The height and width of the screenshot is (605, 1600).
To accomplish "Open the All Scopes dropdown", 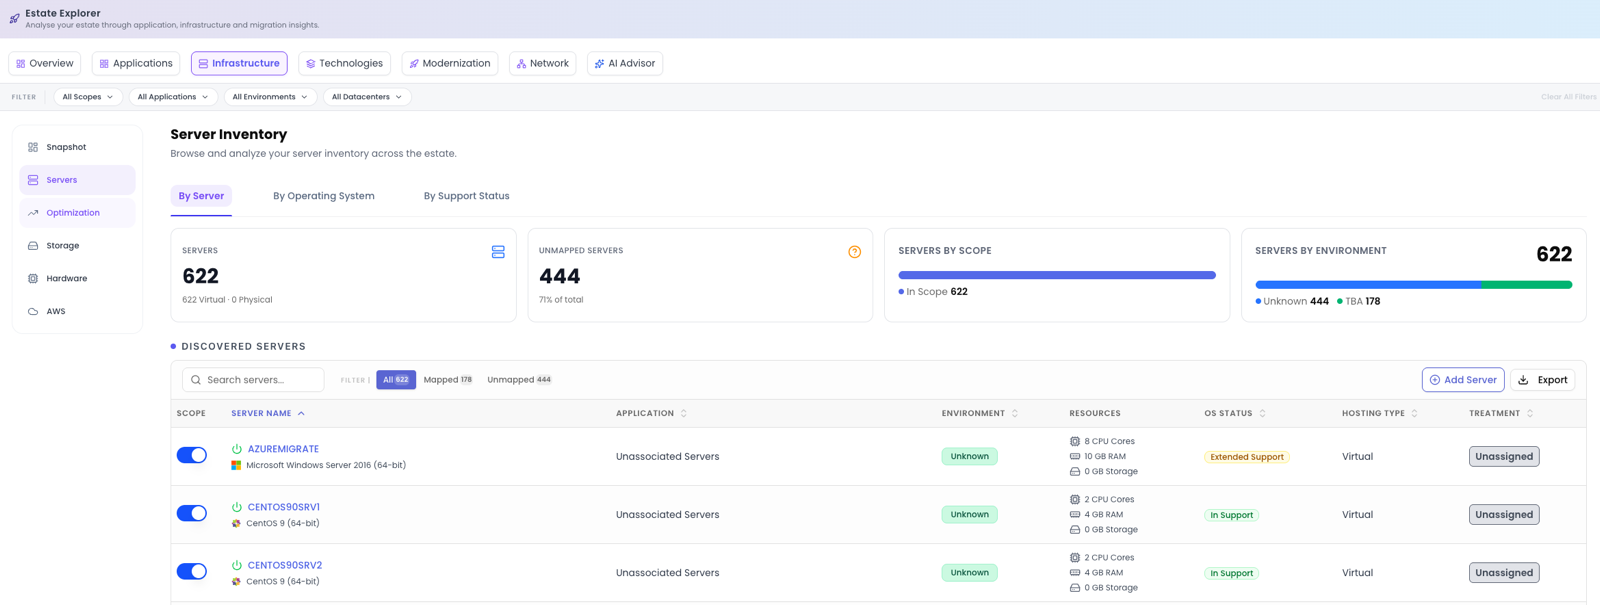I will coord(88,97).
